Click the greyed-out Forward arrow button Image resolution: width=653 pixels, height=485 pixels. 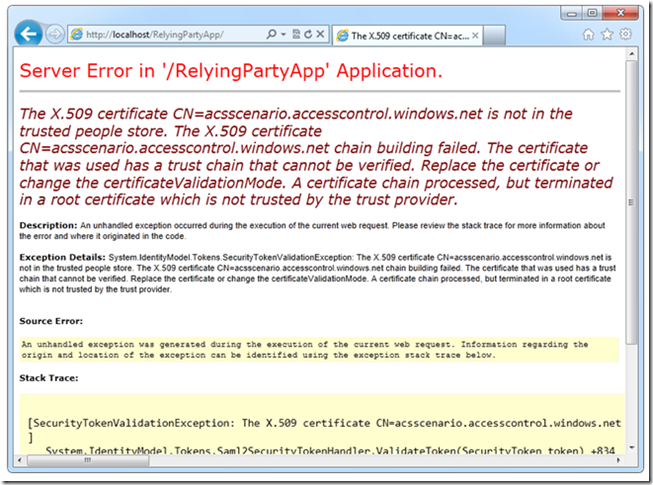(x=55, y=34)
